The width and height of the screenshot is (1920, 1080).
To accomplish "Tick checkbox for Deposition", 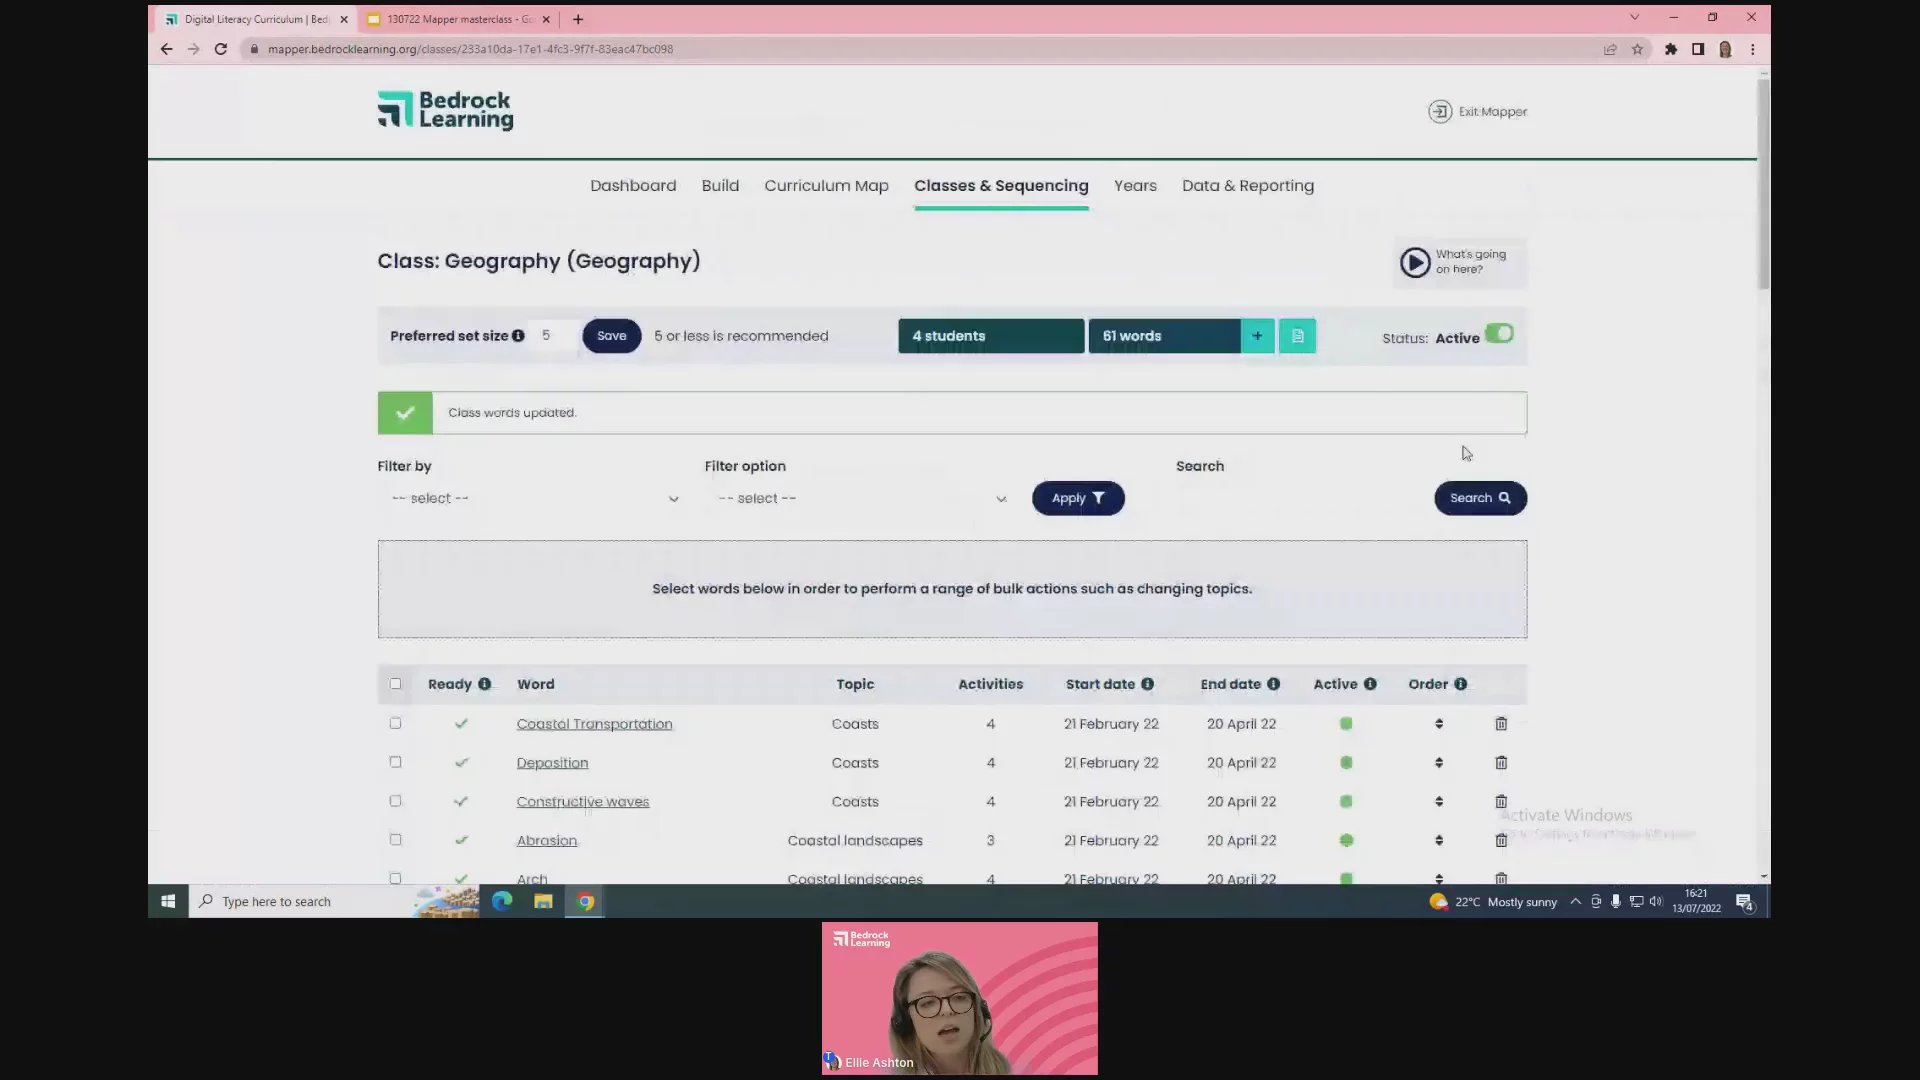I will pyautogui.click(x=395, y=762).
